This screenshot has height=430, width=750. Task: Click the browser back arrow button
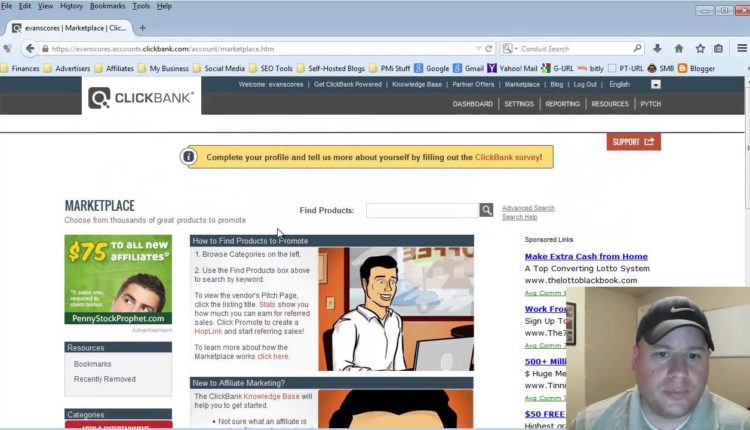[30, 48]
